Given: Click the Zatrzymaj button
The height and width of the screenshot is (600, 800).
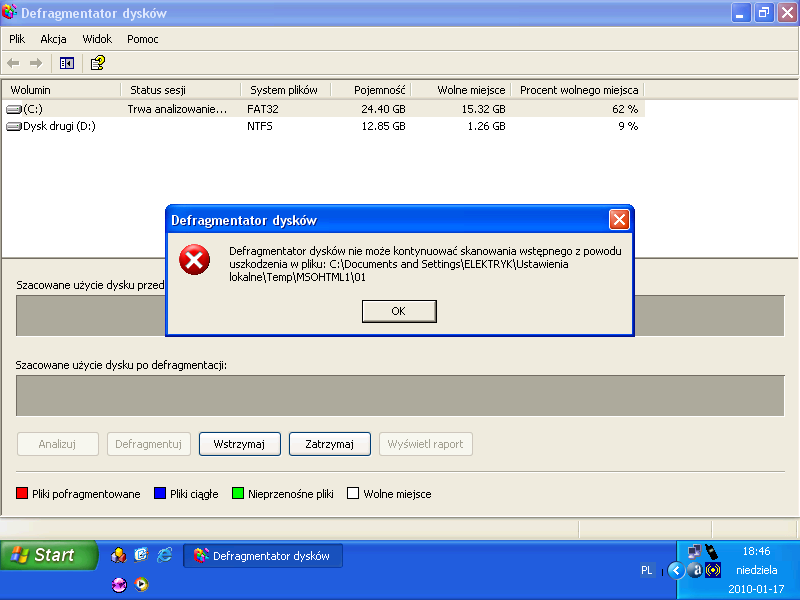Looking at the screenshot, I should click(330, 444).
